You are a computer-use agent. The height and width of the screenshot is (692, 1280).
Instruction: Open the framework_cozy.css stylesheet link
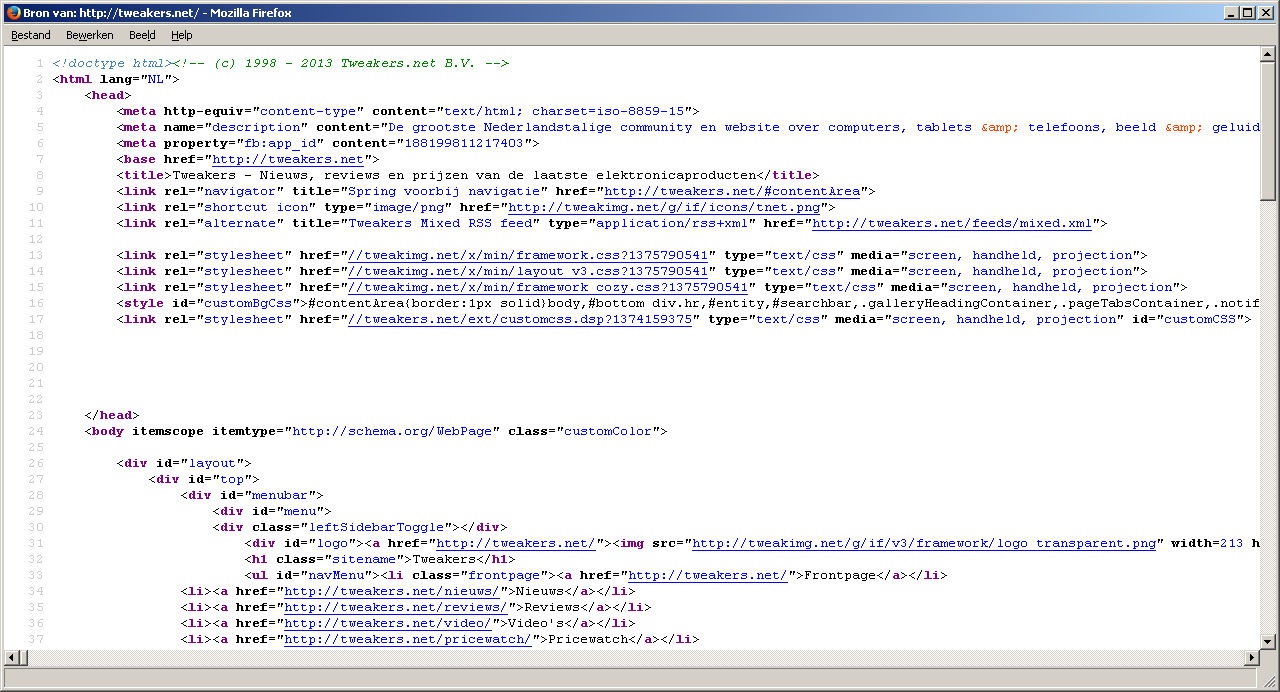548,287
